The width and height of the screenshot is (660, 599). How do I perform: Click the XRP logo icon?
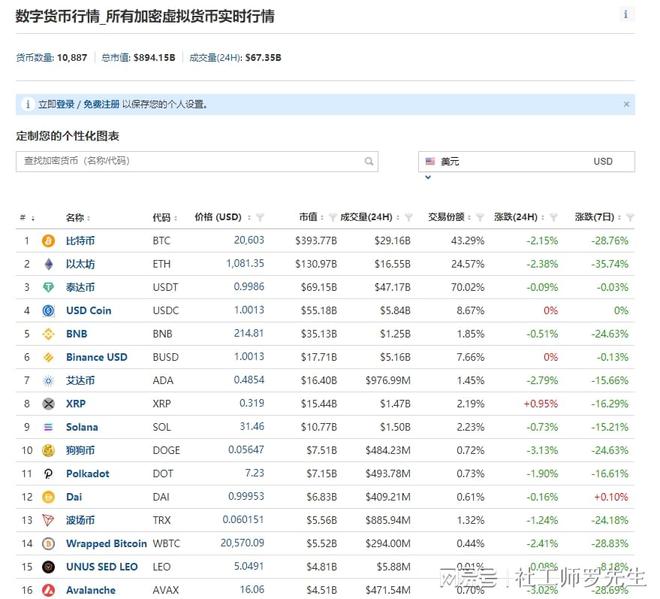coord(48,404)
